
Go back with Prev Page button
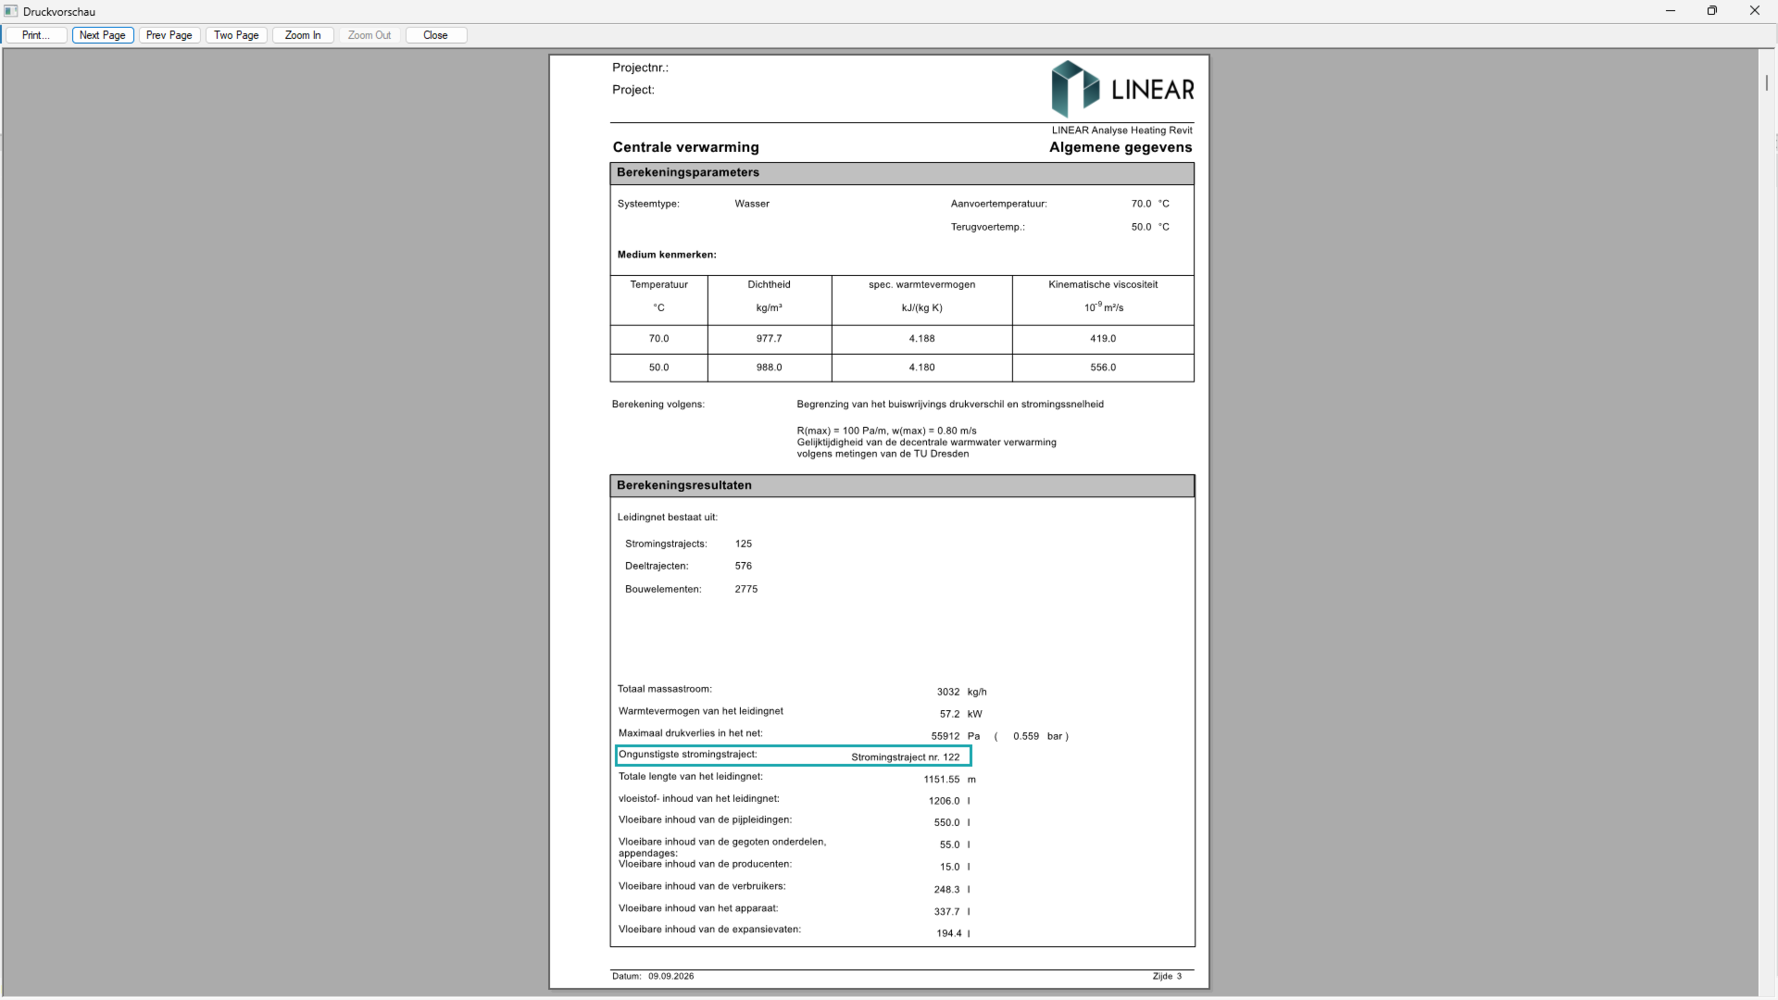point(169,35)
